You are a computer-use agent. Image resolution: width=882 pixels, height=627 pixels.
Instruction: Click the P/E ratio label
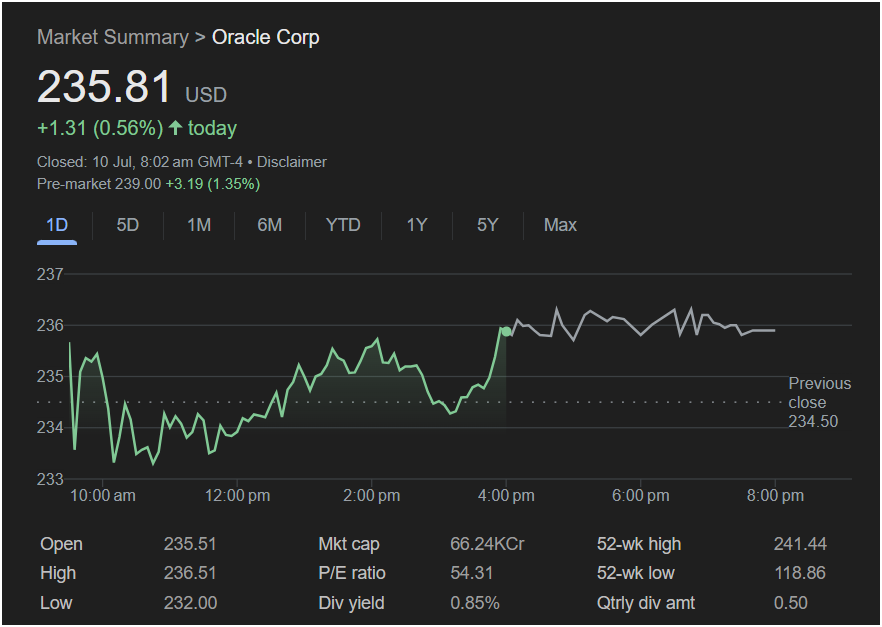click(352, 574)
